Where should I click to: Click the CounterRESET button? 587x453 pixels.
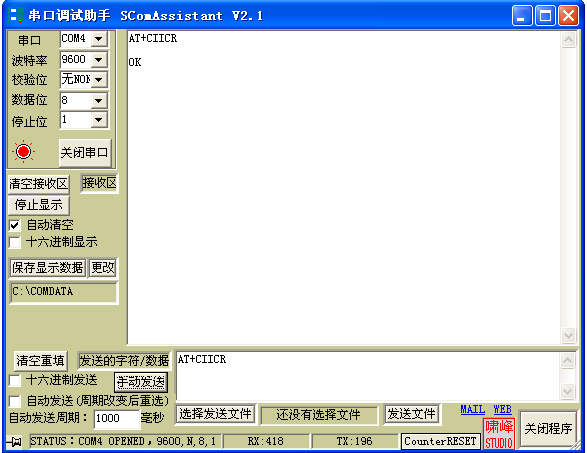tap(440, 441)
